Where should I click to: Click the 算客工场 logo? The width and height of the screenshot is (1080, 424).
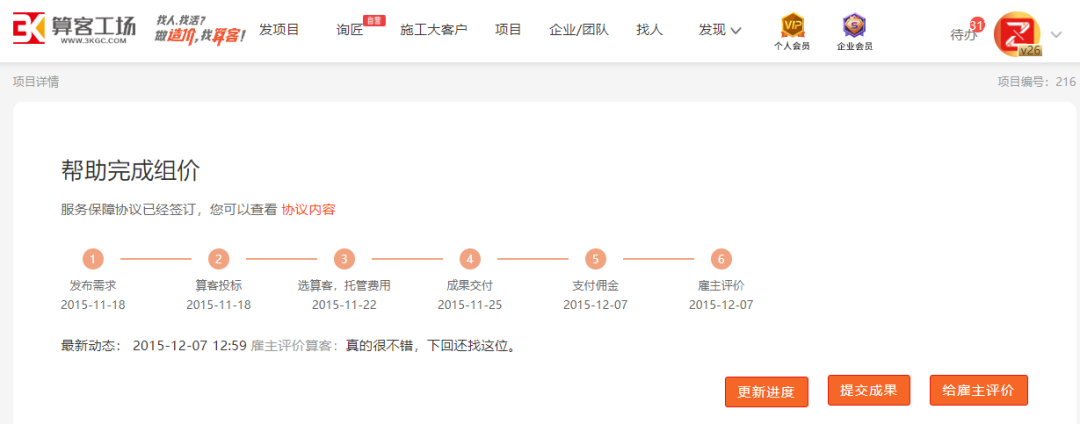point(74,30)
